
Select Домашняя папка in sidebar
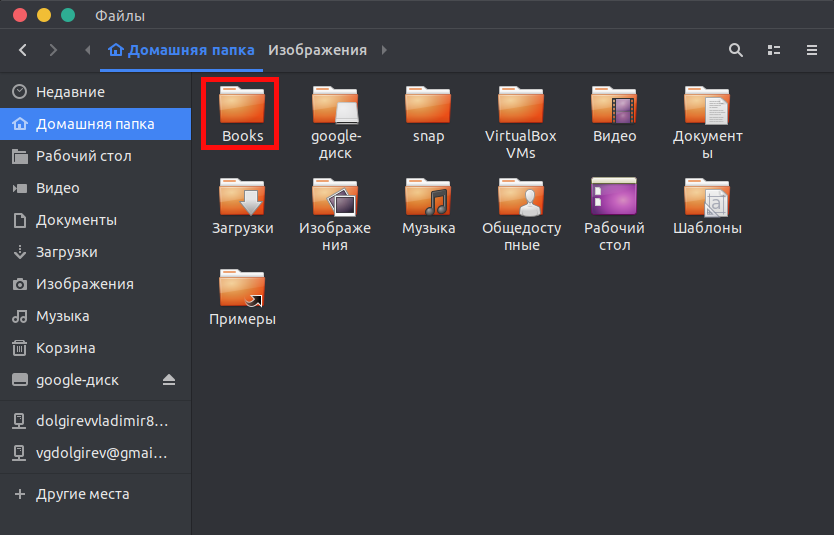point(96,124)
